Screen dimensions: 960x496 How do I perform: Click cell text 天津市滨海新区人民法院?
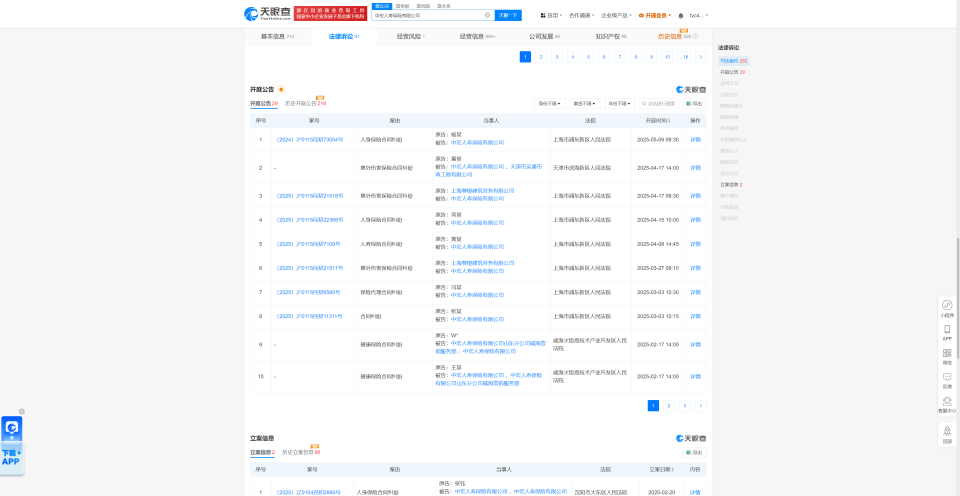click(x=582, y=167)
